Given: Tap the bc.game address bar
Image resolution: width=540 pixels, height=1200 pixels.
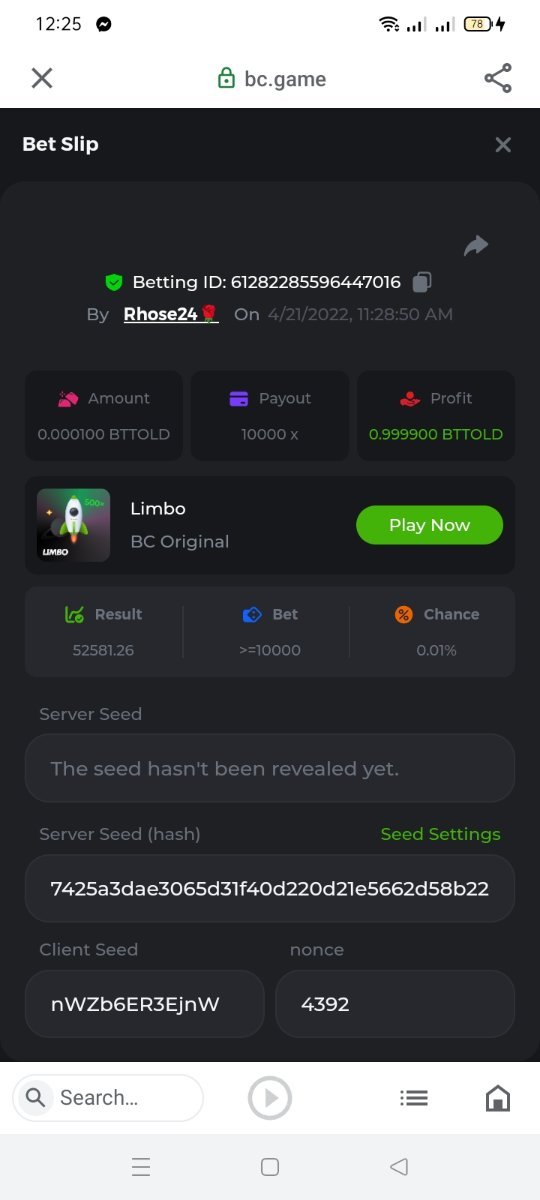Looking at the screenshot, I should click(272, 79).
